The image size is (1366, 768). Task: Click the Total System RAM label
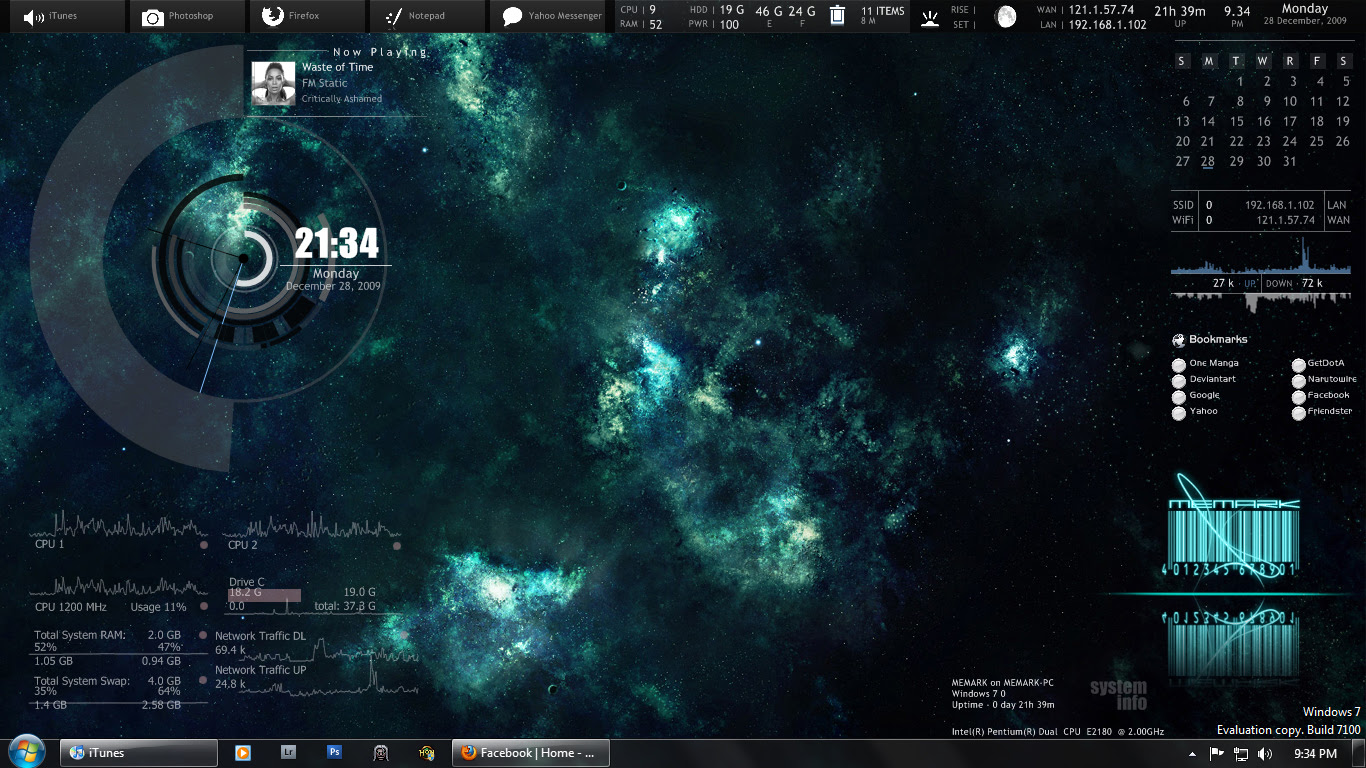coord(80,635)
